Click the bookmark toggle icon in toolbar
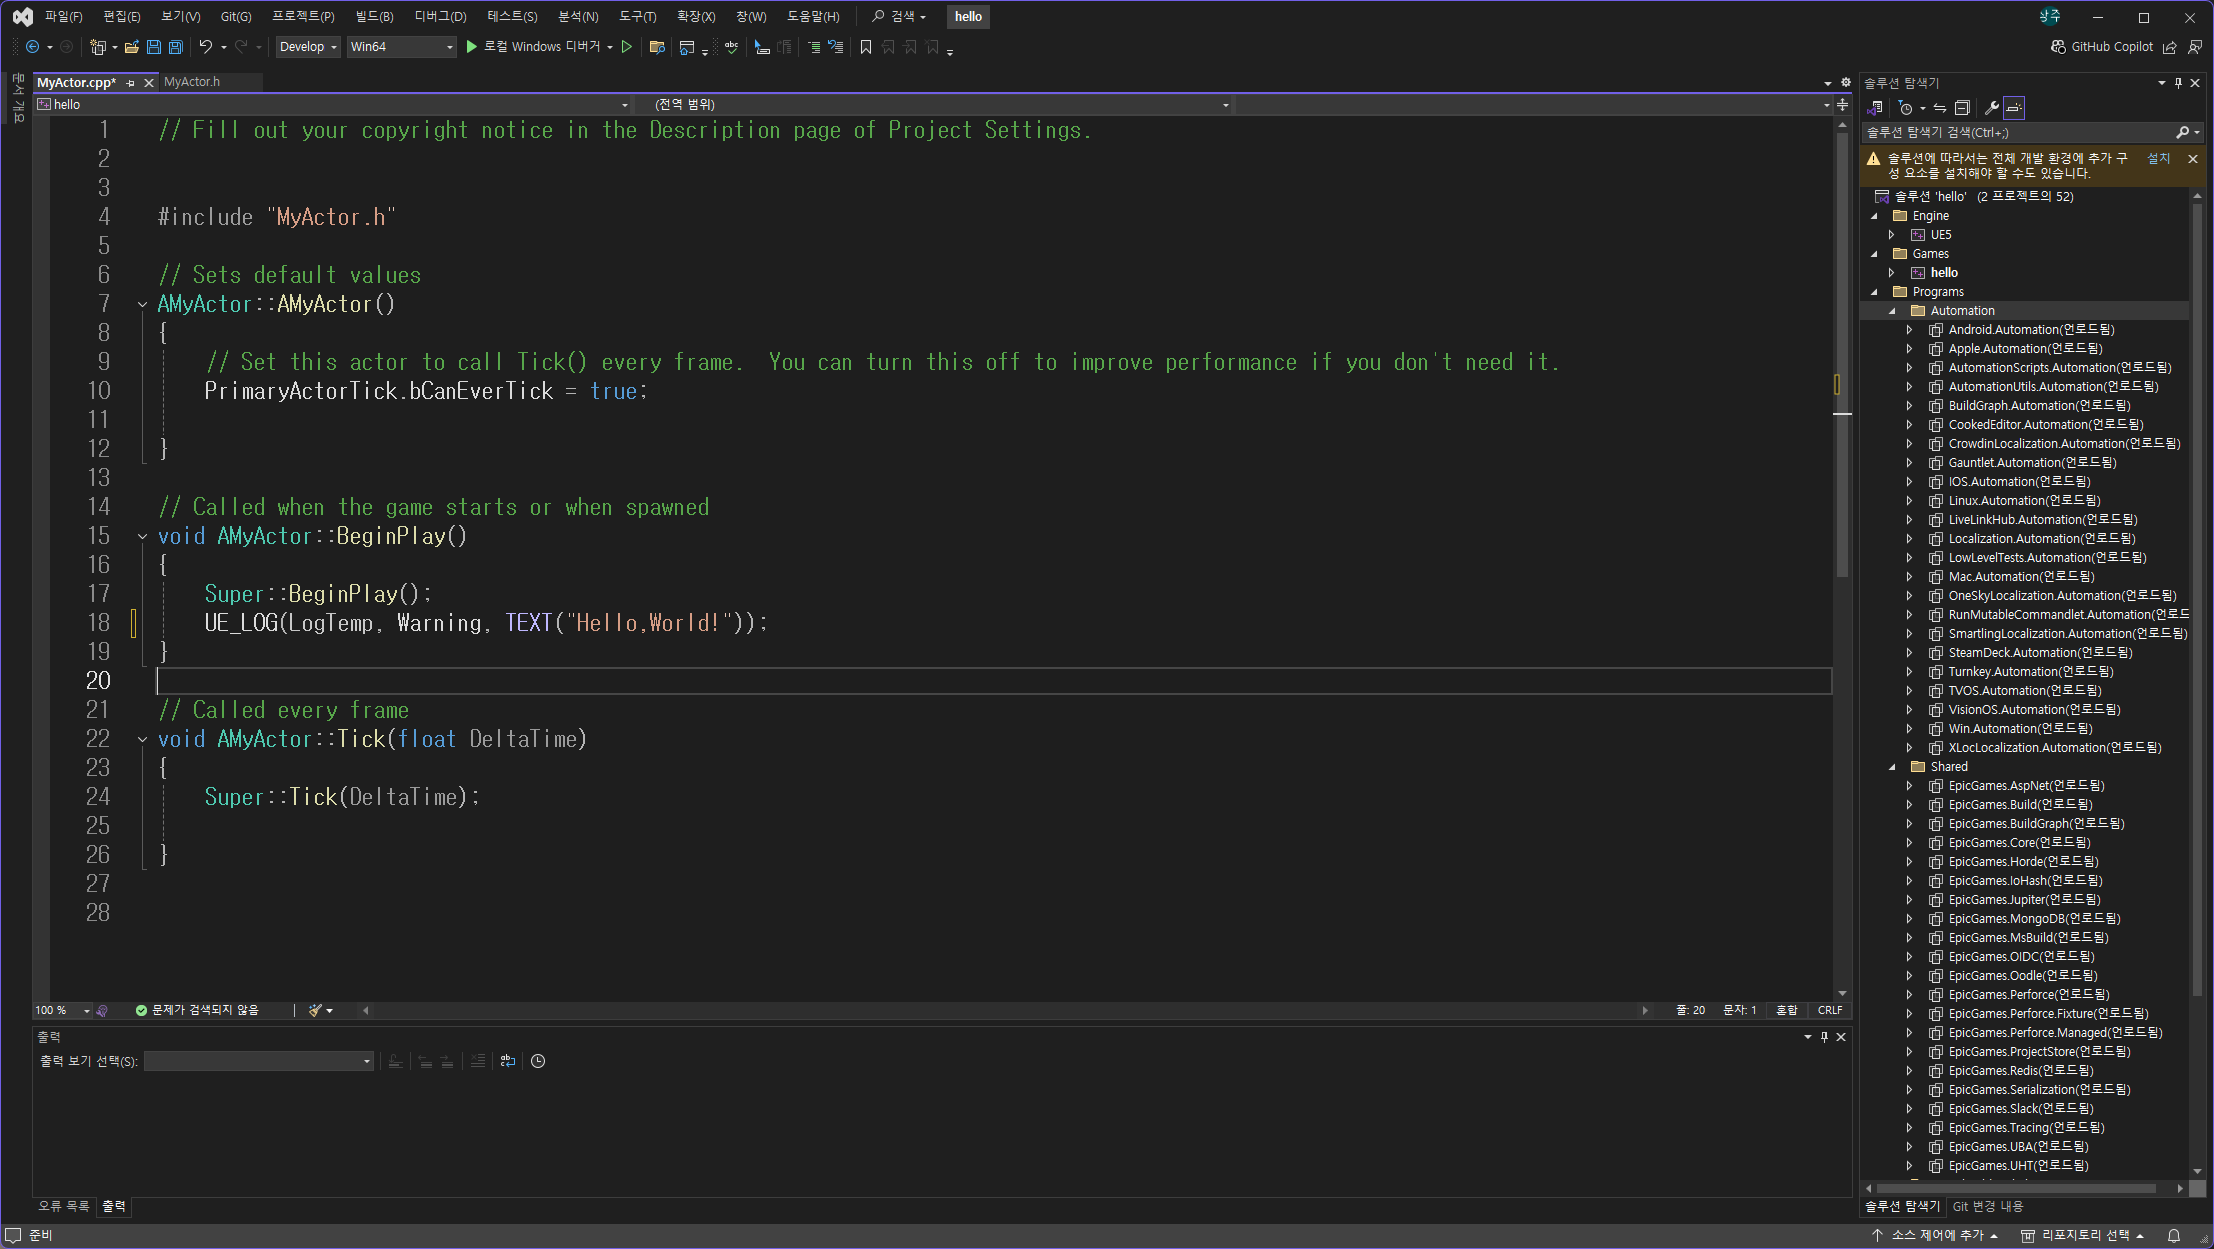 pos(866,47)
